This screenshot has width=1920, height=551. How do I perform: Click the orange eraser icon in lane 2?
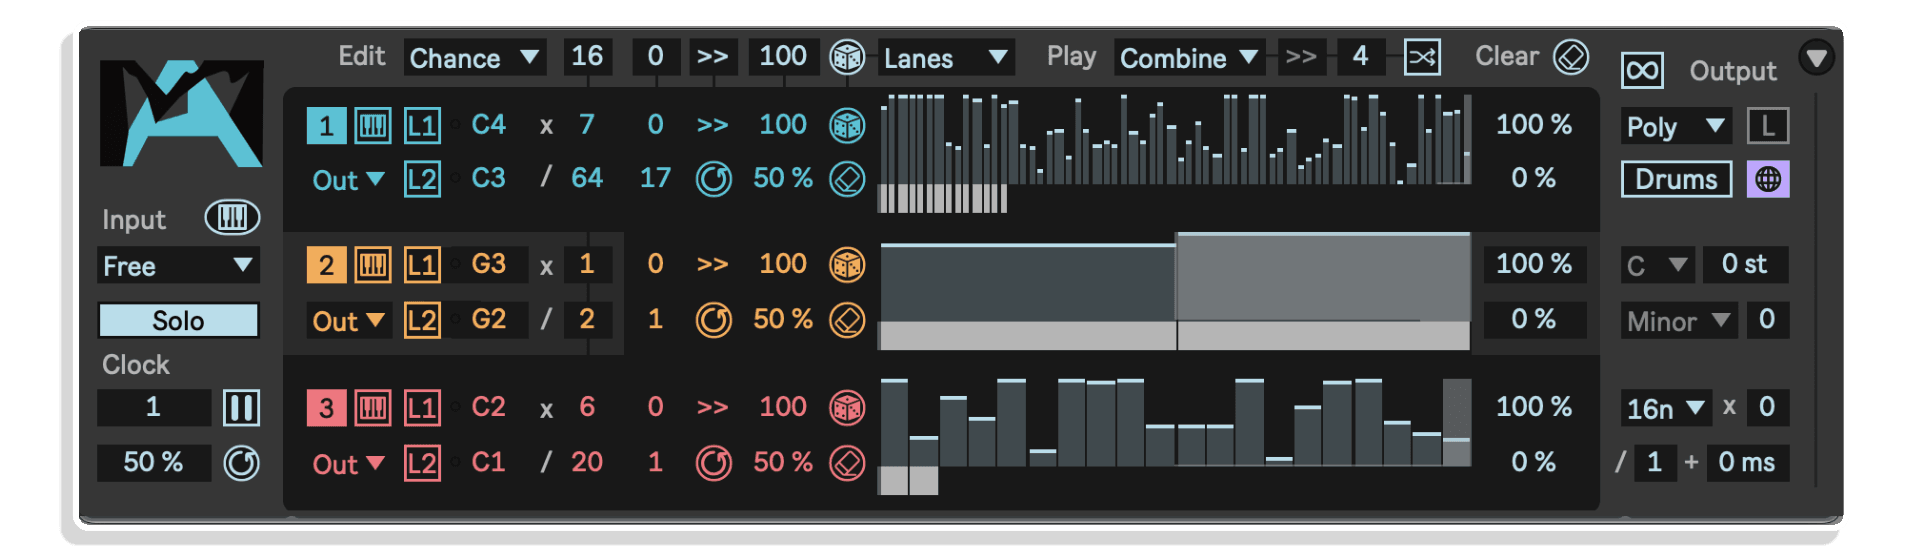(x=847, y=320)
